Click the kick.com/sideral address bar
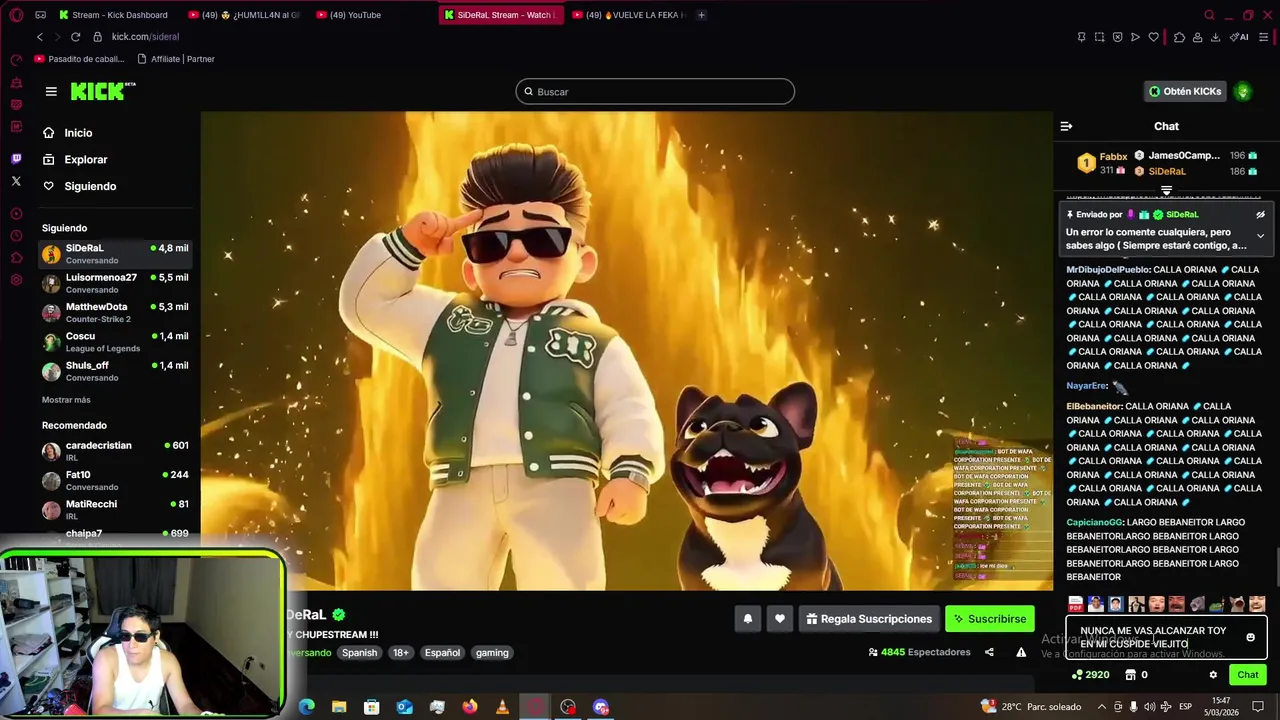Viewport: 1280px width, 720px height. 145,37
